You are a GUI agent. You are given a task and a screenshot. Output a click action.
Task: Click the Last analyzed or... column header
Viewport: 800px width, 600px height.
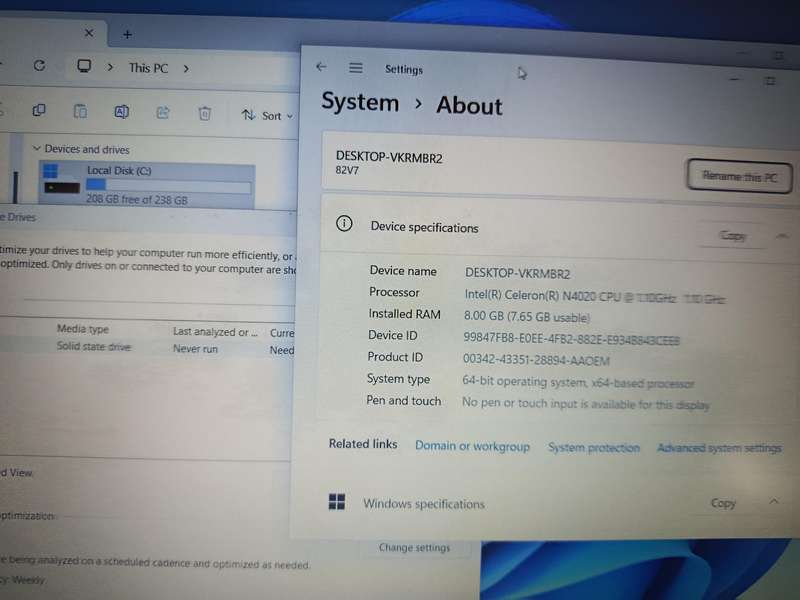click(215, 332)
